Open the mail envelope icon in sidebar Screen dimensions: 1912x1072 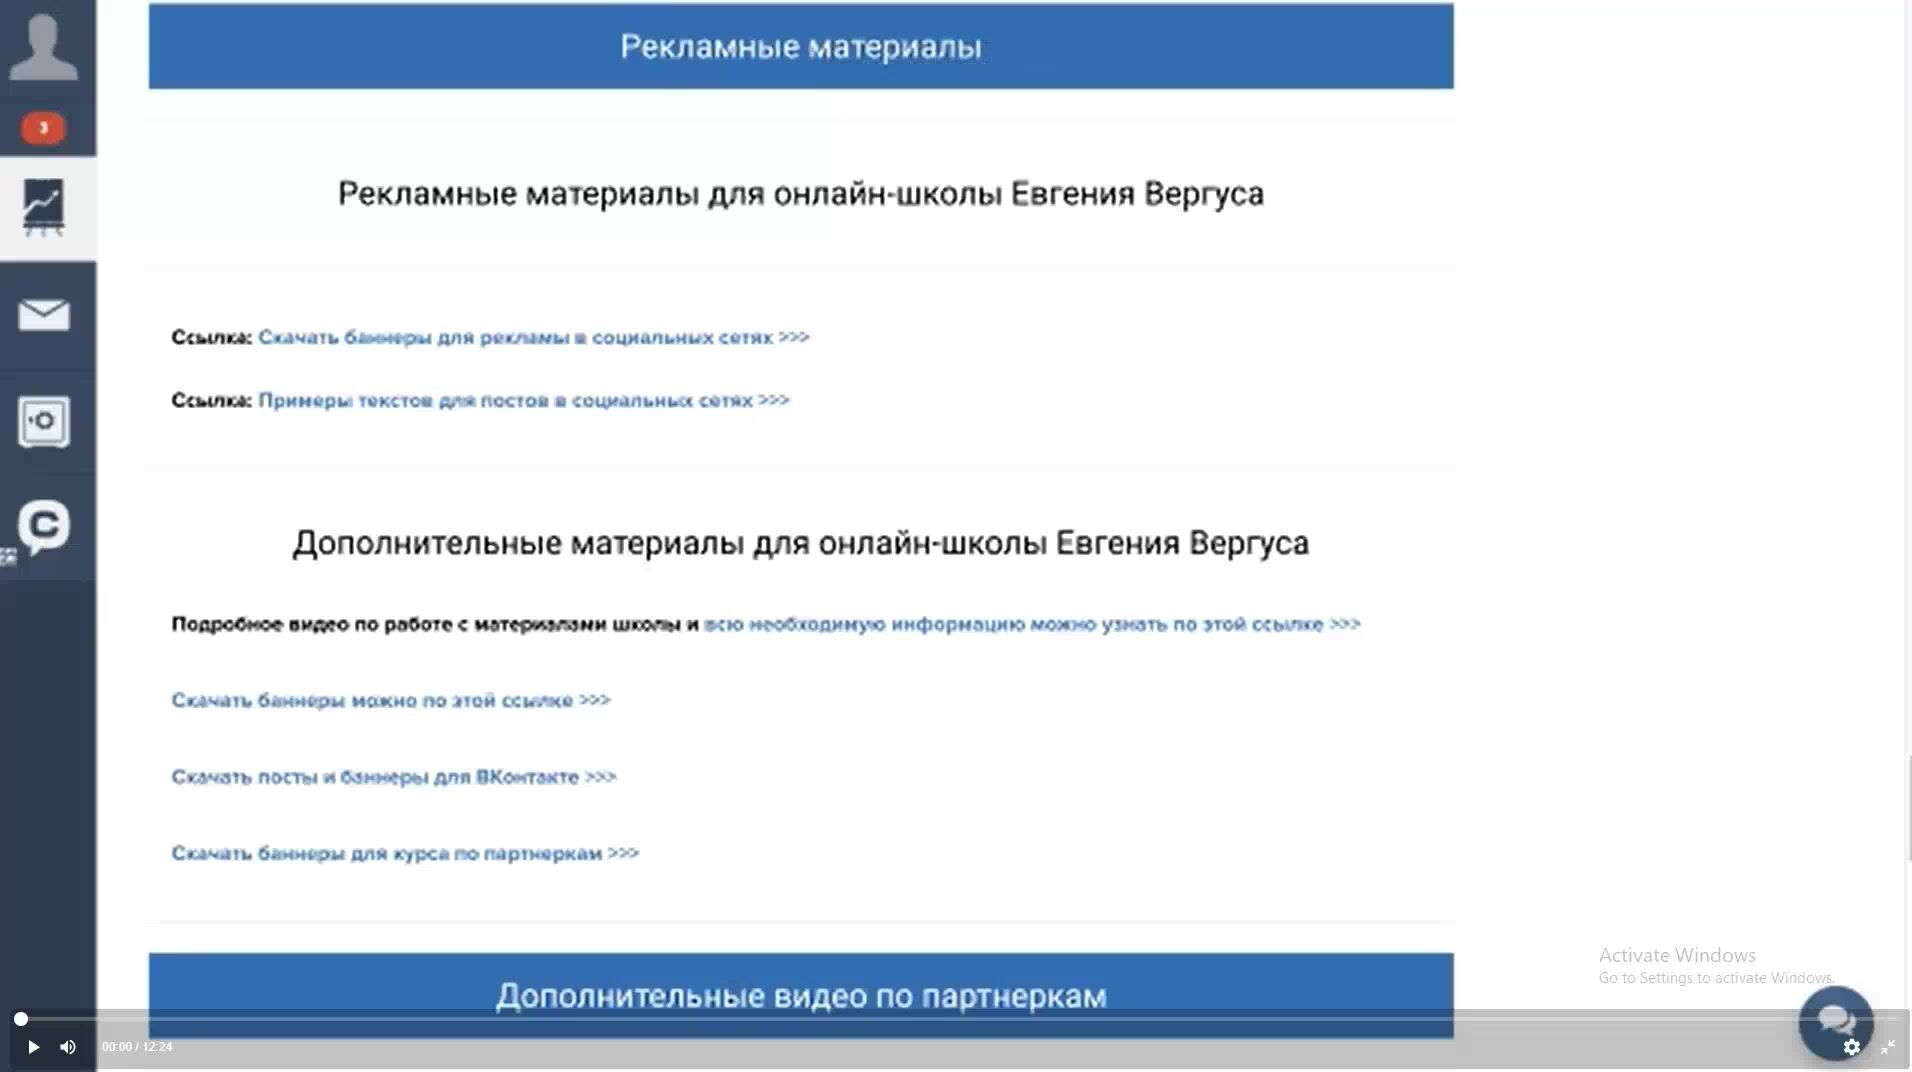44,315
